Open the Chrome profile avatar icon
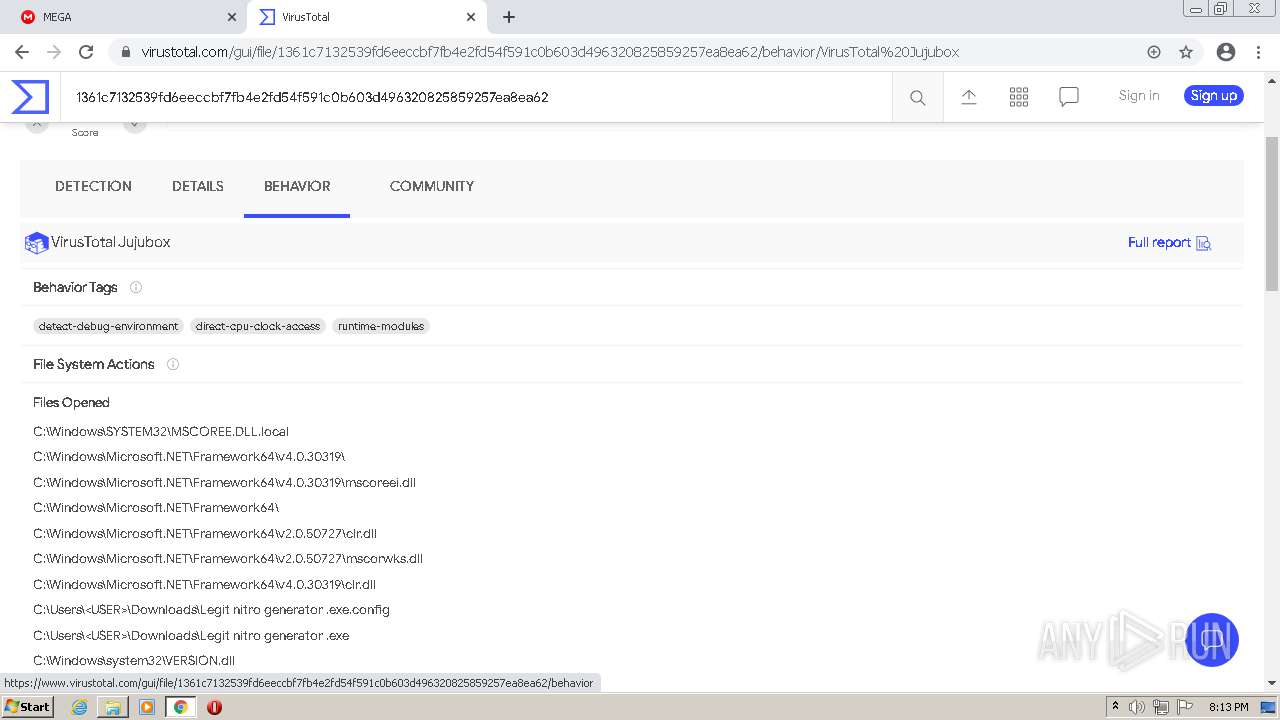Viewport: 1280px width, 720px height. [x=1226, y=52]
